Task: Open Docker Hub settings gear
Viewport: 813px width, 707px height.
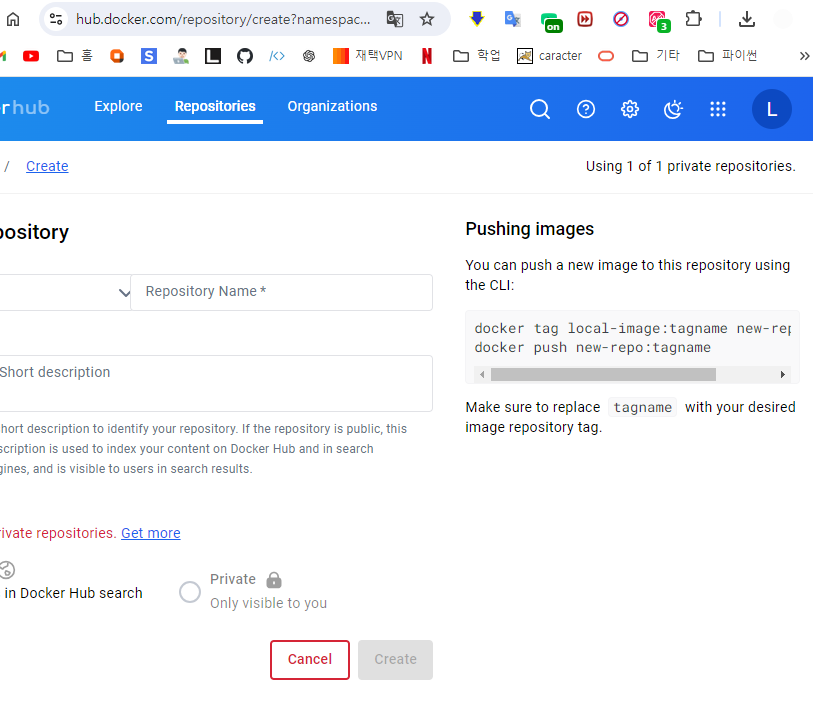Action: tap(630, 109)
